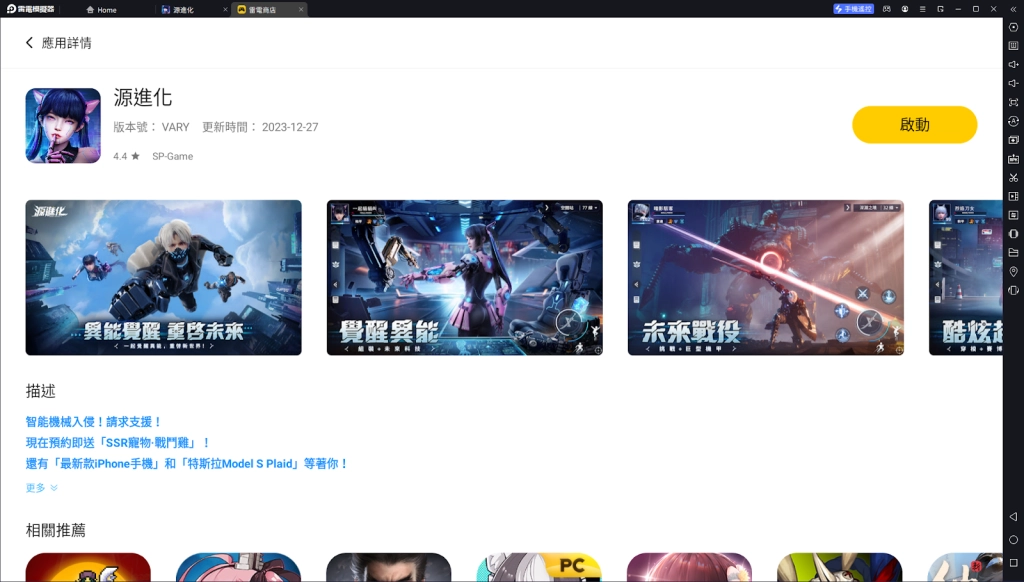Close the 源進化 tab
This screenshot has height=582, width=1024.
pos(225,9)
